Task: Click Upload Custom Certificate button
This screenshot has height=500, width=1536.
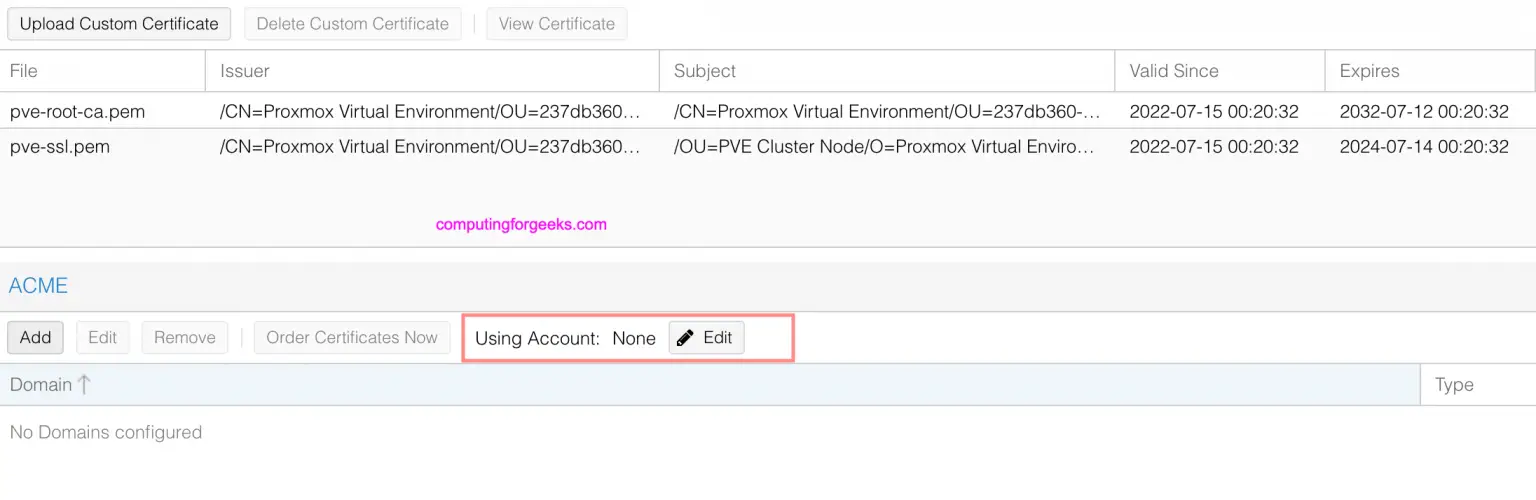Action: point(119,24)
